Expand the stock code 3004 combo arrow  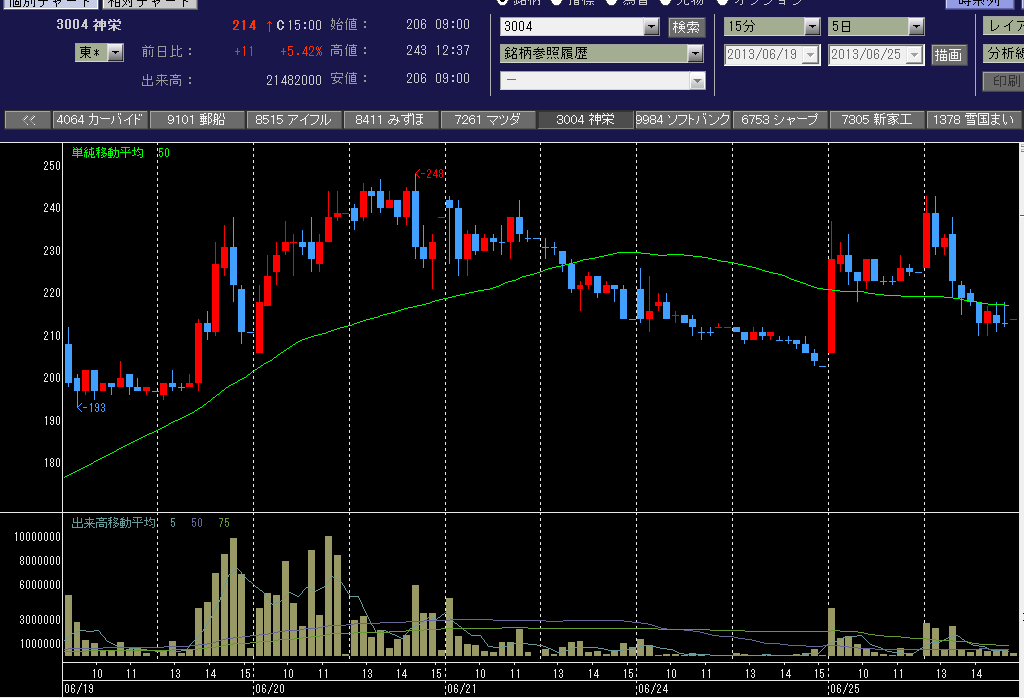[652, 27]
